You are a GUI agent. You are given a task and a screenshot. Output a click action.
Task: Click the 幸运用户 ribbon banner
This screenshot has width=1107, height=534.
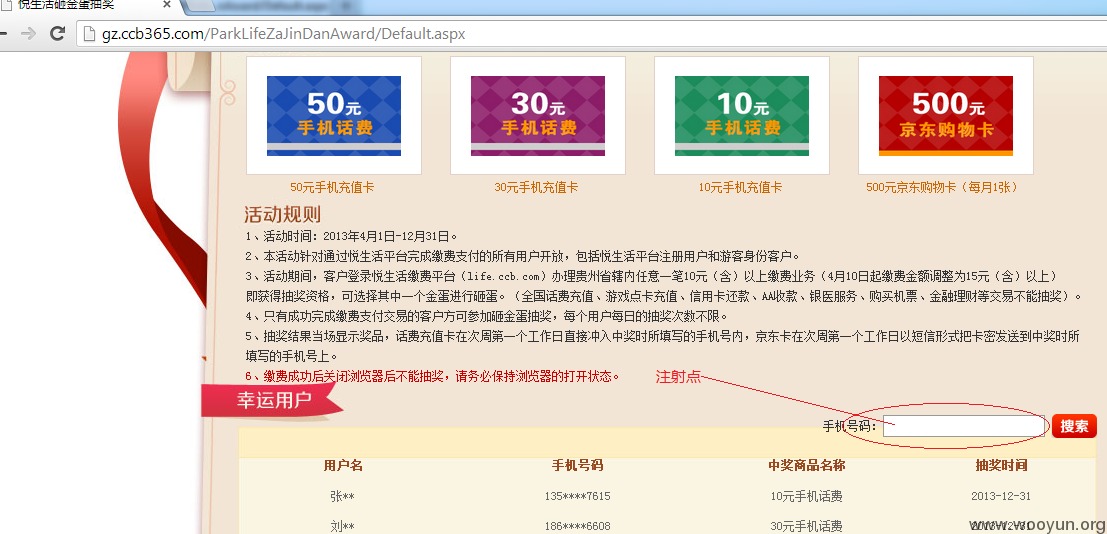(272, 400)
